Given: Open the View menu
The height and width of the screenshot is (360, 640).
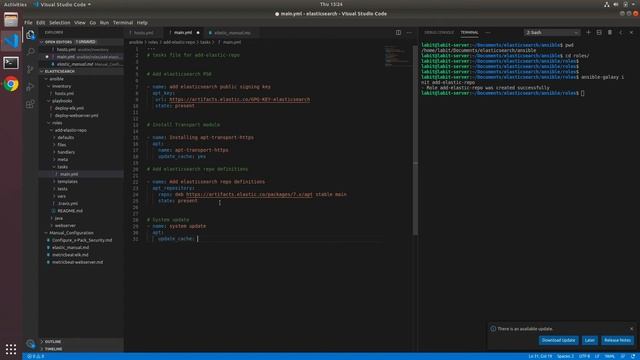Looking at the screenshot, I should coord(80,22).
